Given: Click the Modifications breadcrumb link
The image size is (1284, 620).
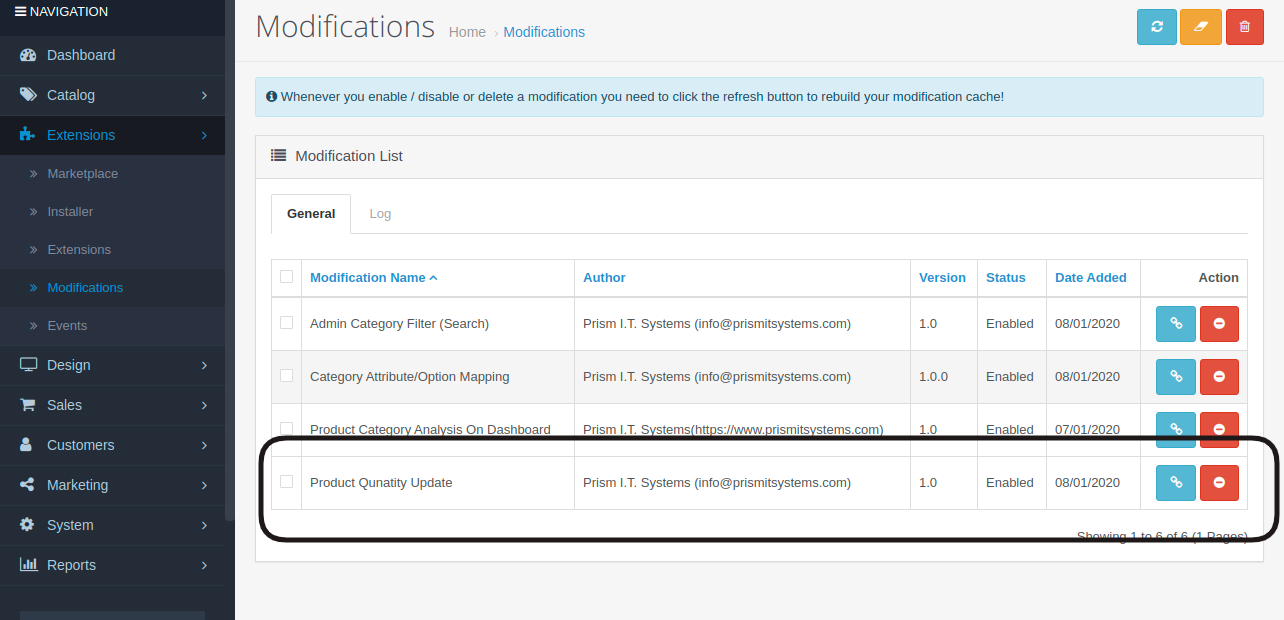Looking at the screenshot, I should click(x=544, y=32).
